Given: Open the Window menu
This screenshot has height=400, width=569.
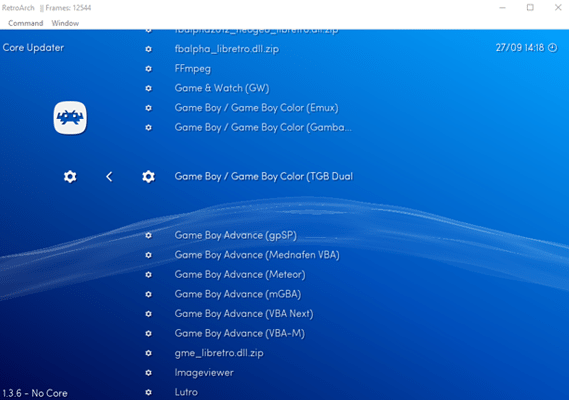Looking at the screenshot, I should pos(65,23).
